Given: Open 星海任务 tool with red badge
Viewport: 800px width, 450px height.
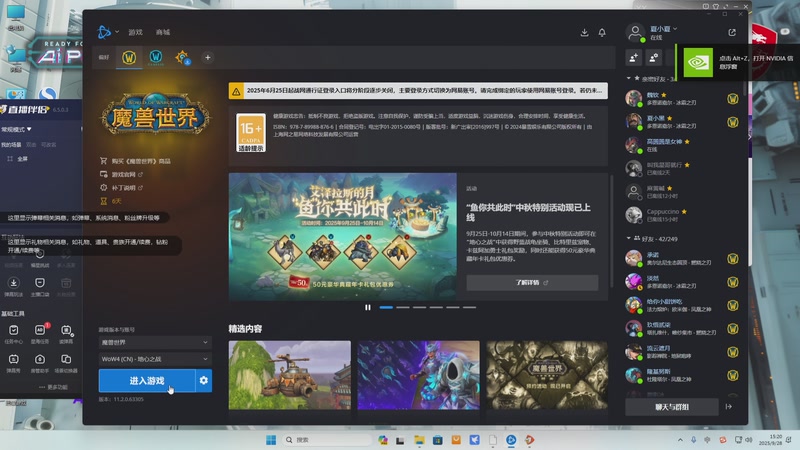Looking at the screenshot, I should tap(40, 334).
